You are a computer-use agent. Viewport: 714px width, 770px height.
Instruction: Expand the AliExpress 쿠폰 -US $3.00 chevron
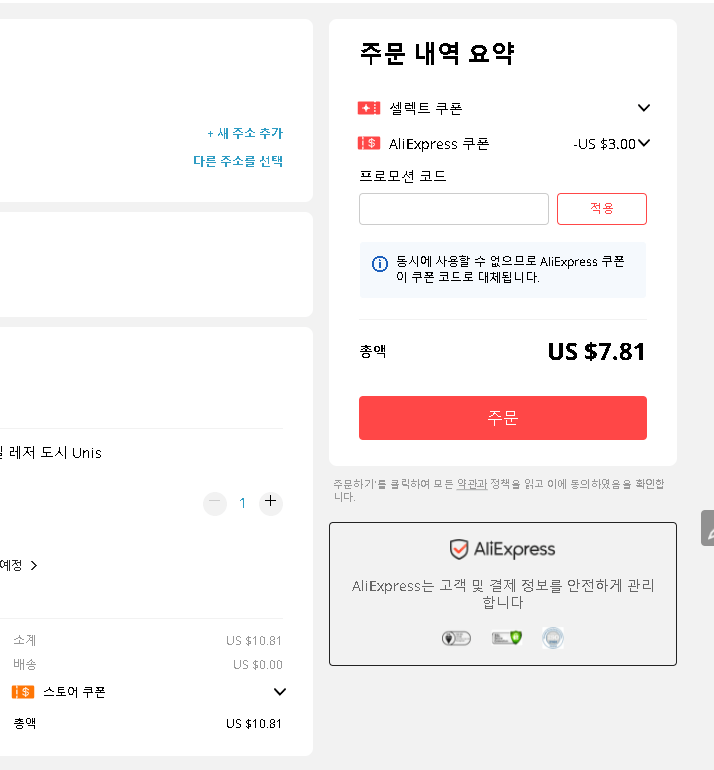click(x=644, y=143)
